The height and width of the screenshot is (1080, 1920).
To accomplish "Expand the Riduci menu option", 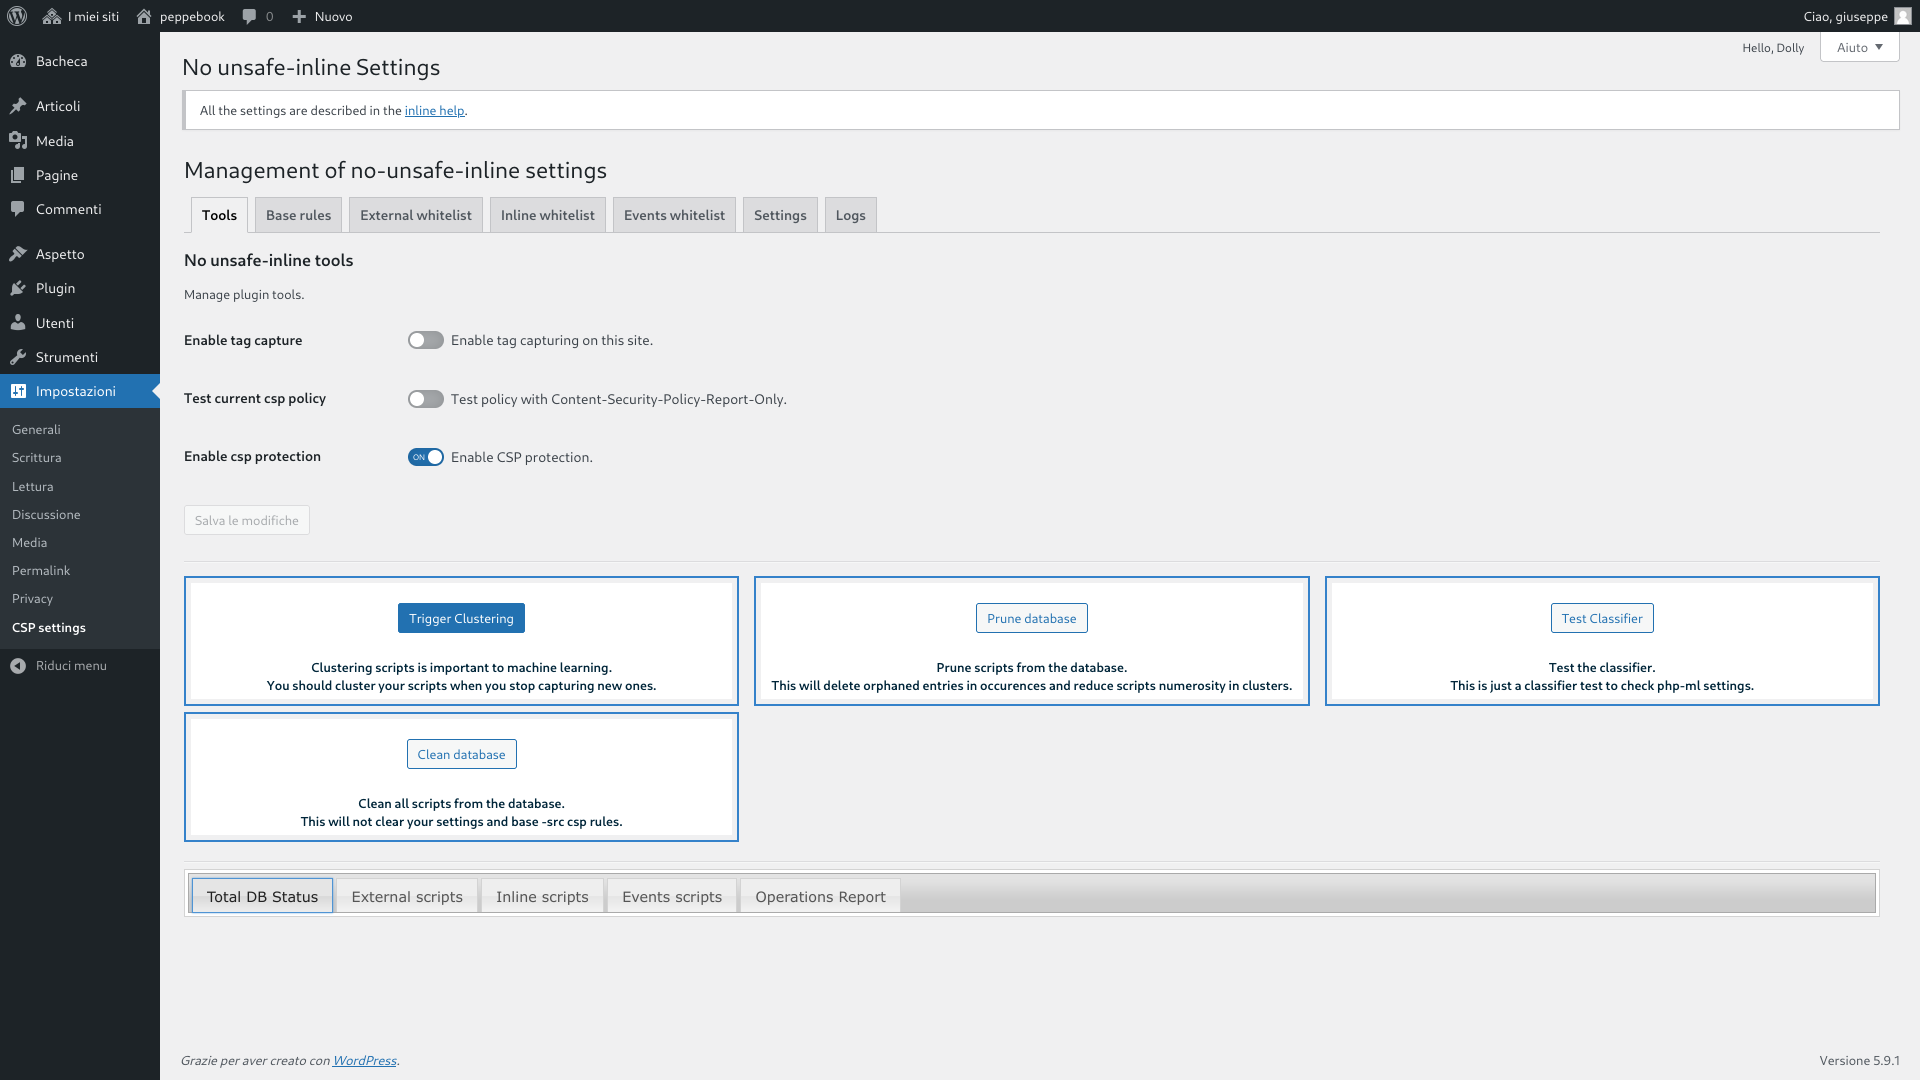I will [x=71, y=665].
